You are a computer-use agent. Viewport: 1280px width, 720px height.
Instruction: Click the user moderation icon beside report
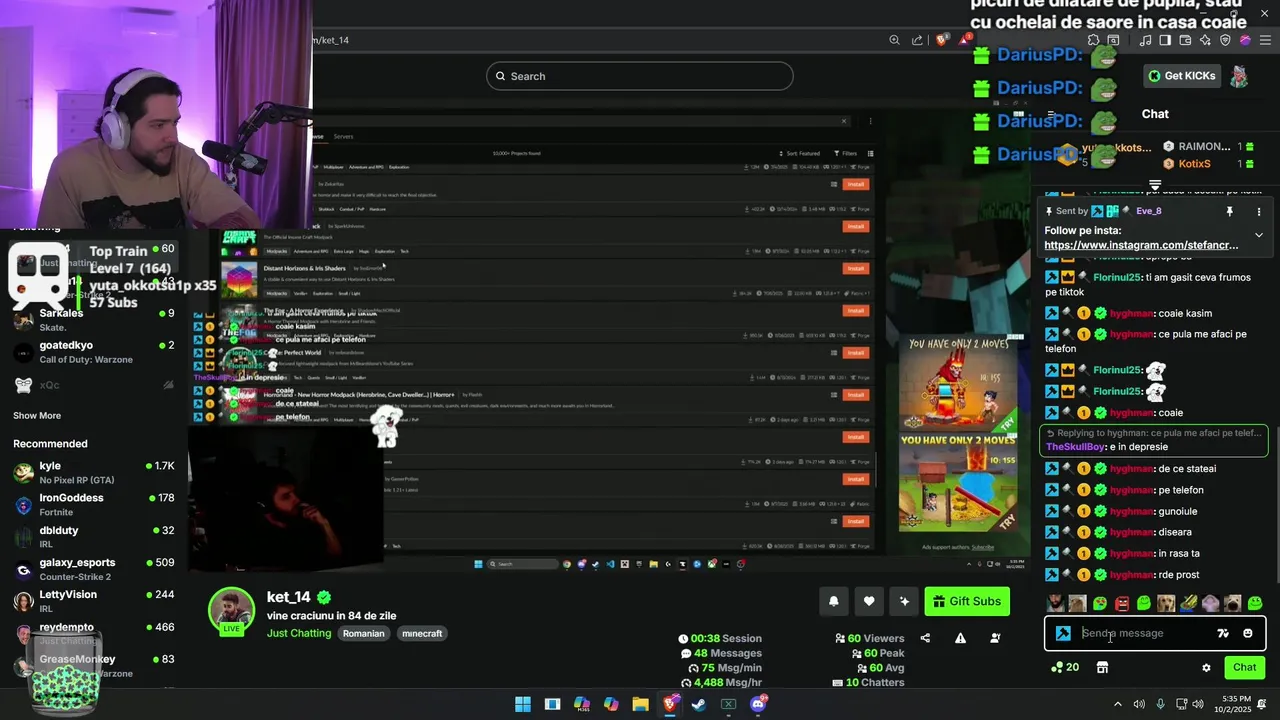(x=995, y=638)
